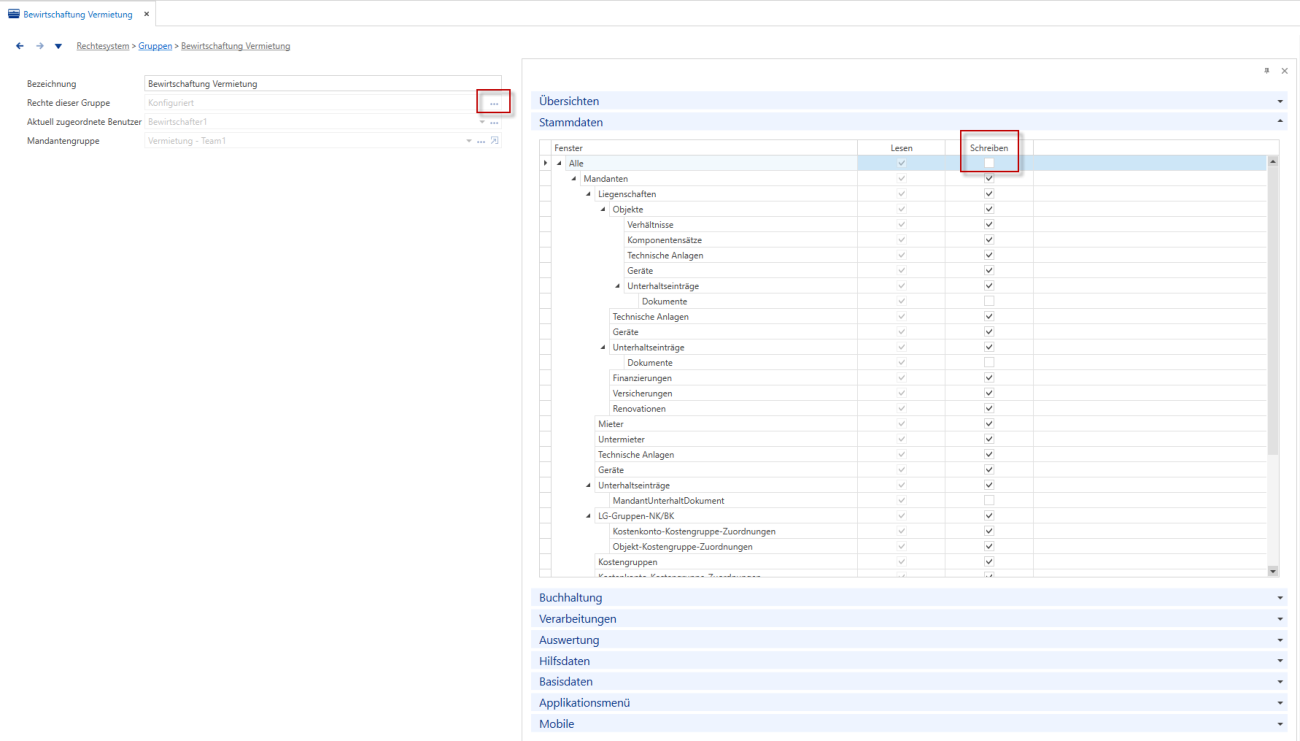Toggle Lesen checkbox for Finanzierungen
This screenshot has width=1300, height=741.
click(x=901, y=378)
